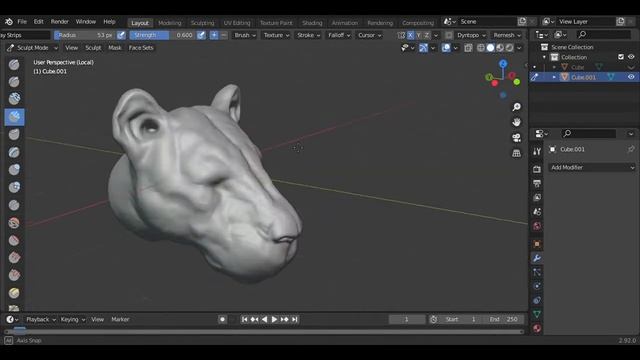Collapse the Collection tree item
This screenshot has height=360, width=640.
544,57
